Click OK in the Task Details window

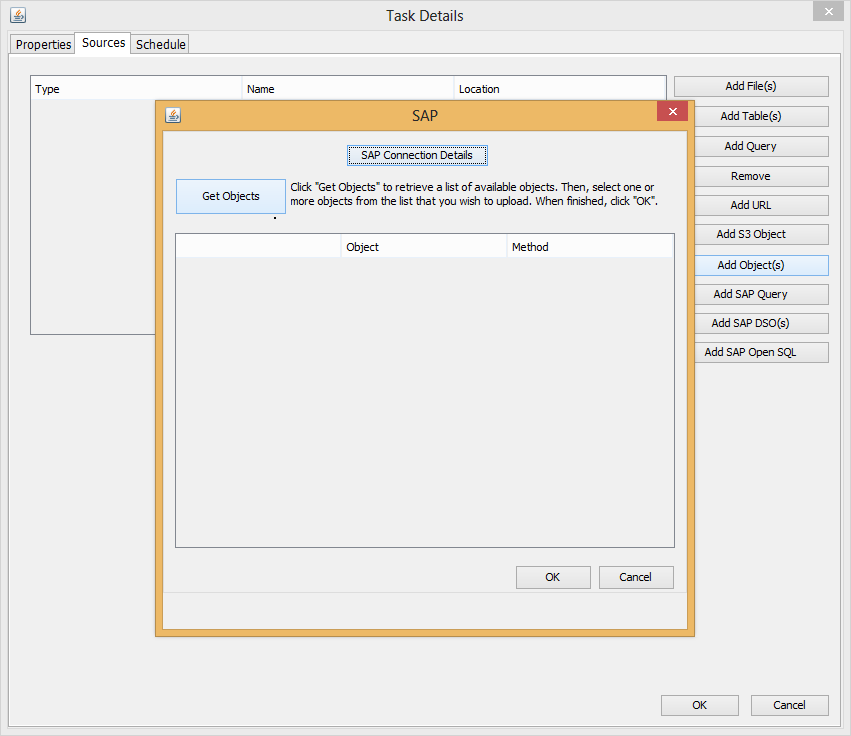[699, 705]
